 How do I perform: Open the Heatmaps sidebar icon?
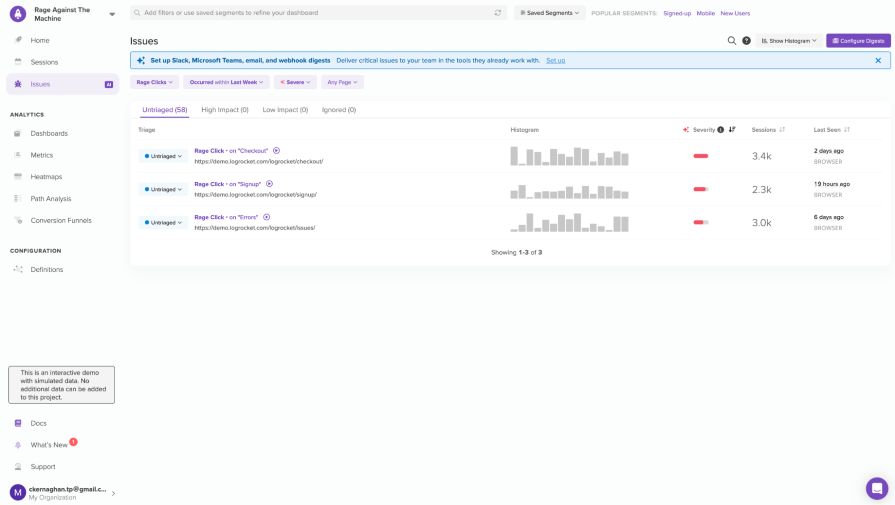(18, 177)
